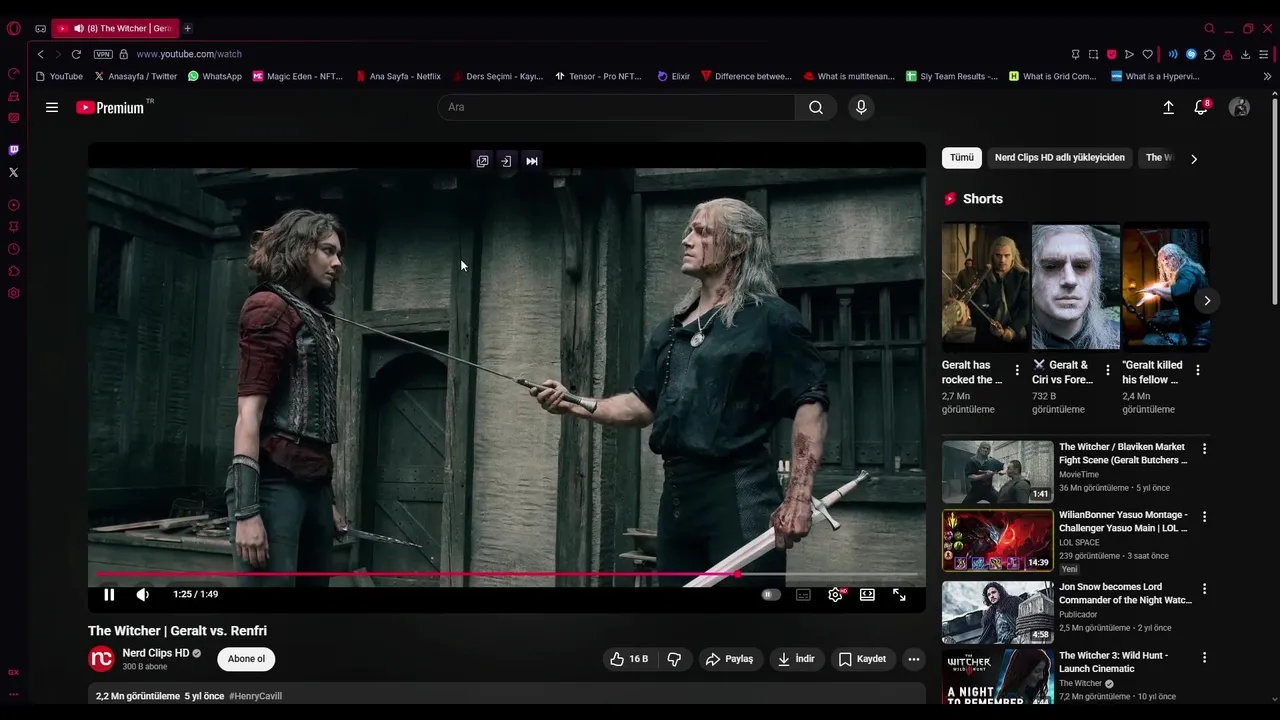Switch to theater mode in player
This screenshot has width=1280, height=720.
[x=867, y=594]
